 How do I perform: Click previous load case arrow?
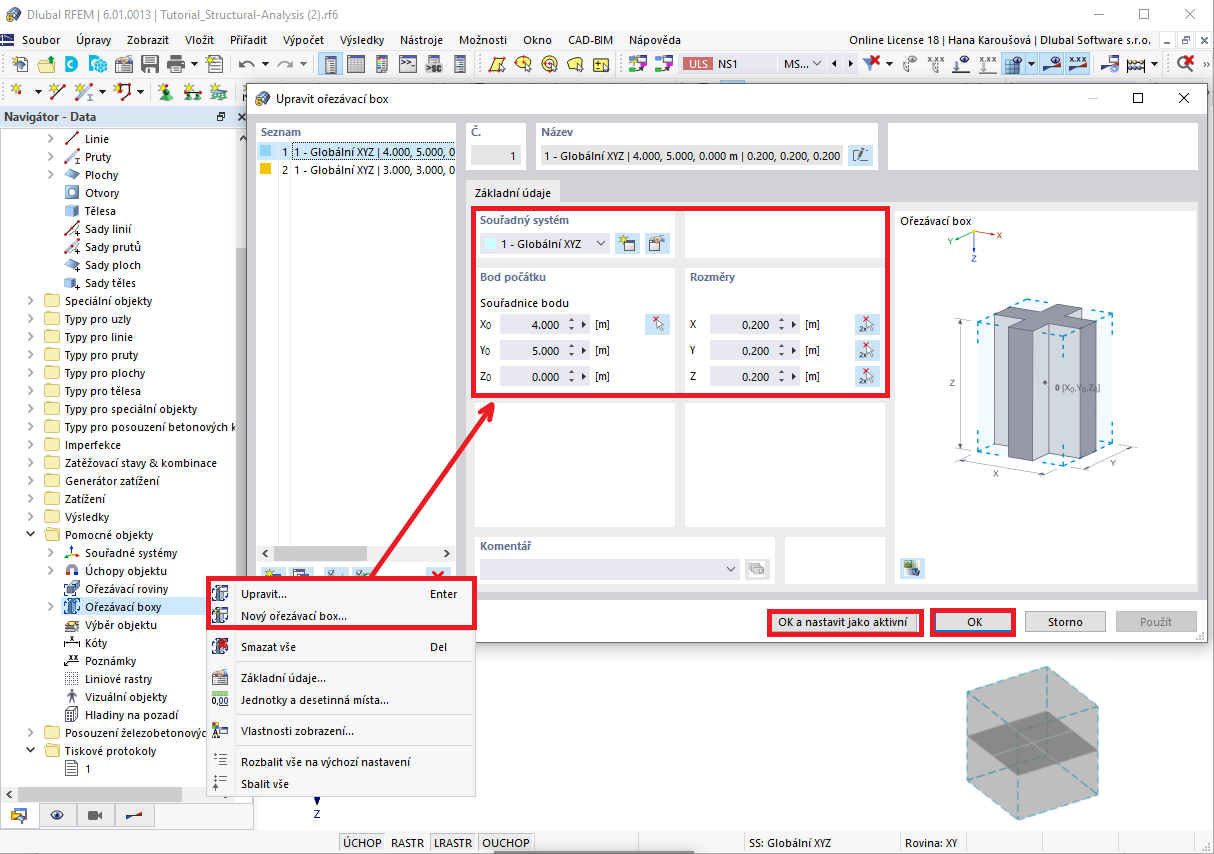[836, 64]
